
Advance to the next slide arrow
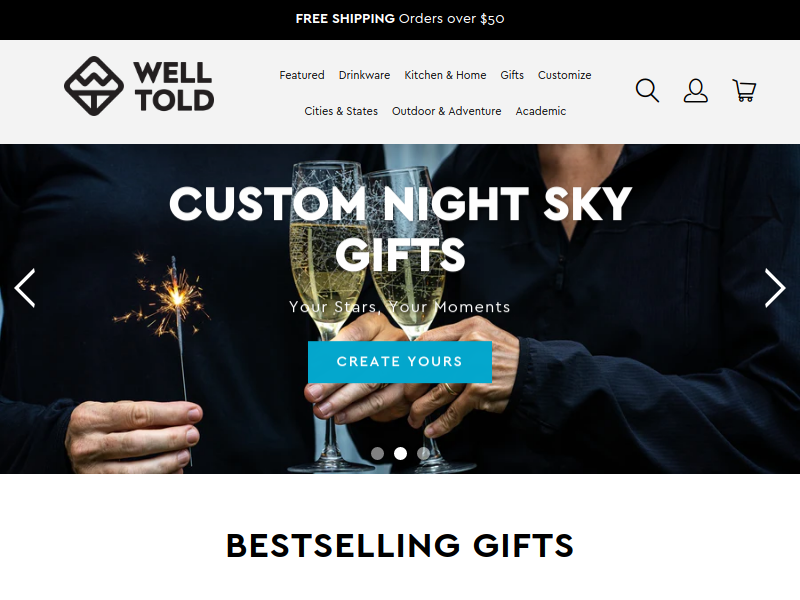[774, 288]
